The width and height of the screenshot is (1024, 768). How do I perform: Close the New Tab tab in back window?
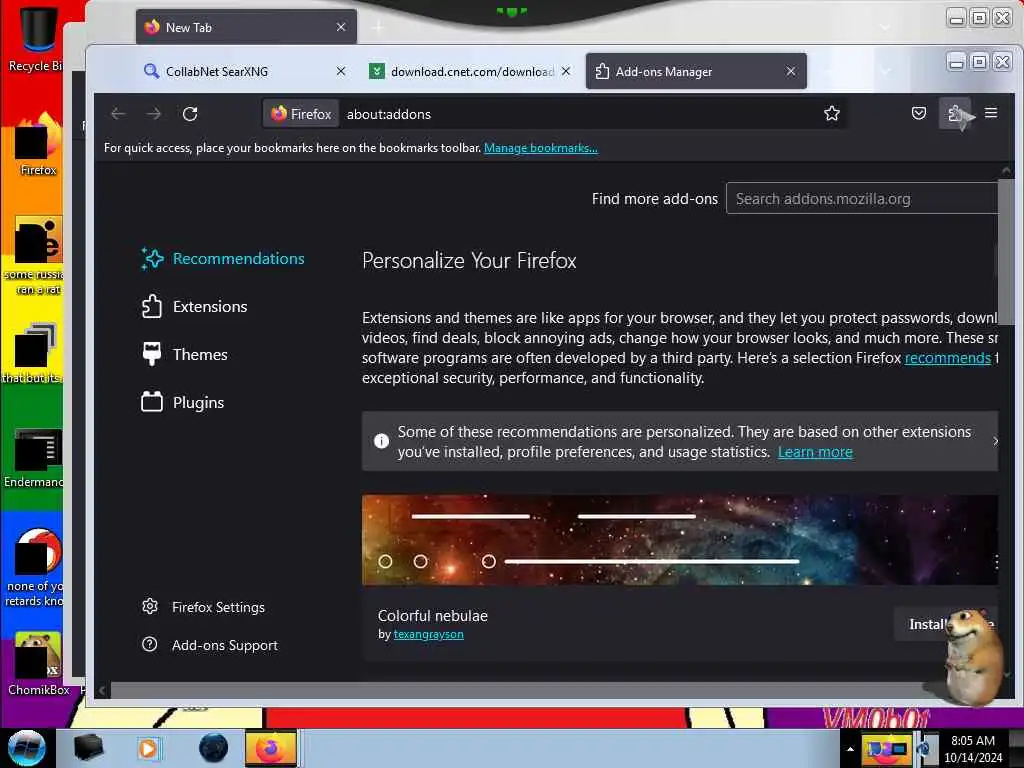click(x=341, y=27)
